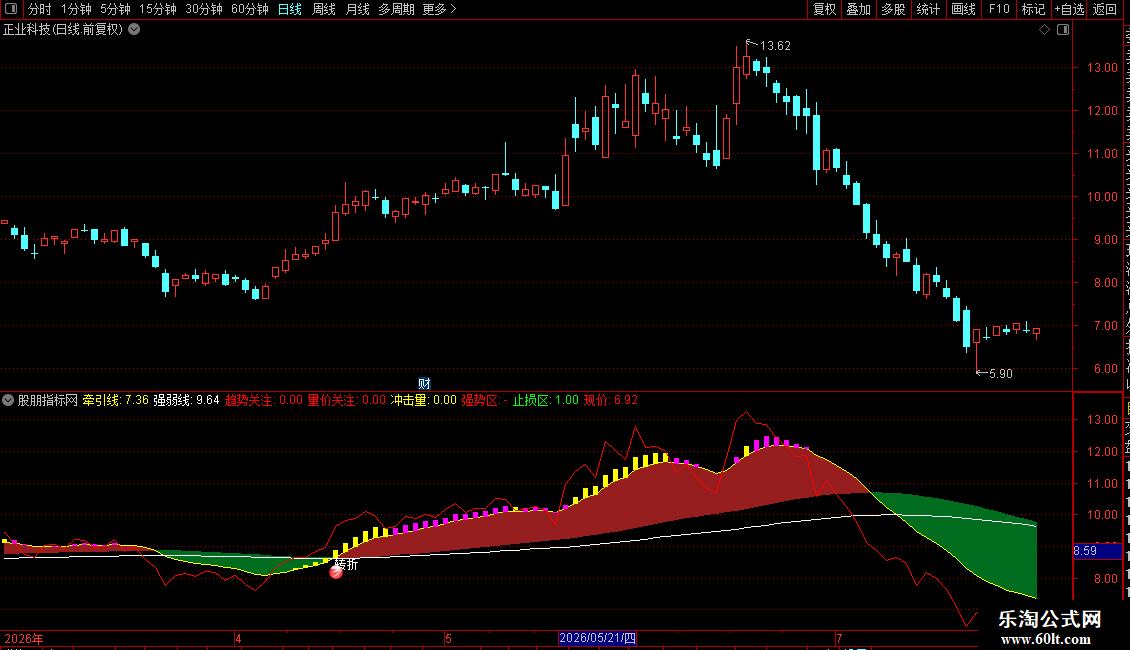1130x650 pixels.
Task: Click the 量价关注: 0.00 value
Action: tap(347, 400)
